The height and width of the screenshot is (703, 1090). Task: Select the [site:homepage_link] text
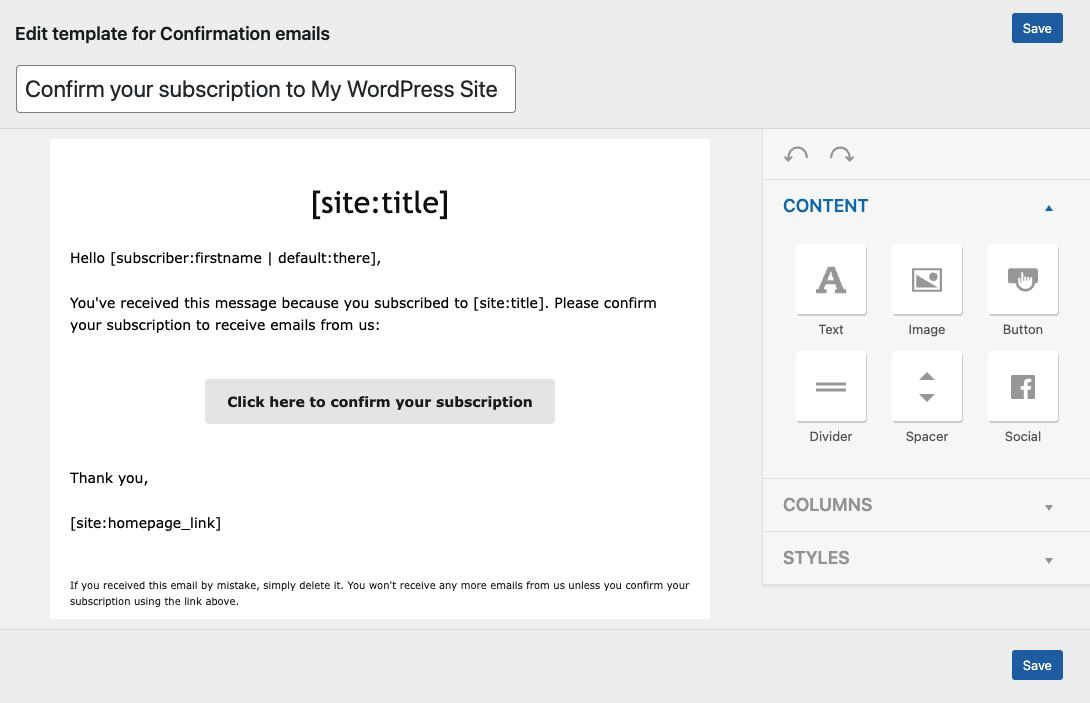coord(145,522)
